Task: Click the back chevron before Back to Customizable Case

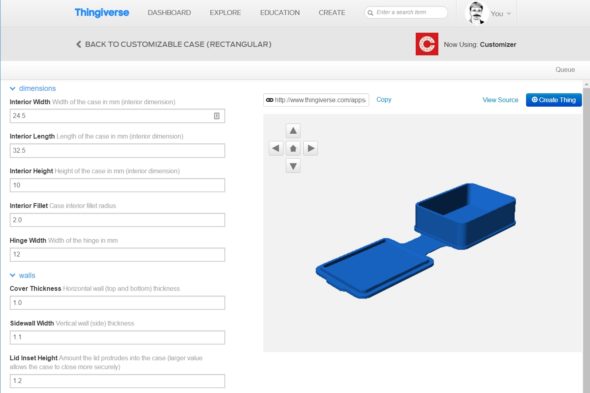Action: (x=79, y=44)
